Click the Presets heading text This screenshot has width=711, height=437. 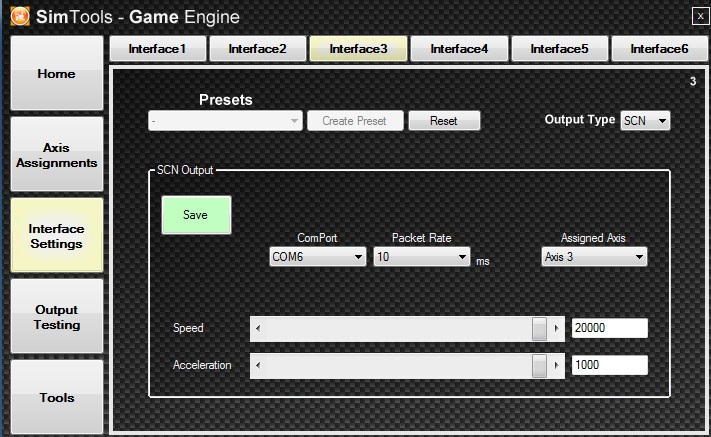click(226, 100)
